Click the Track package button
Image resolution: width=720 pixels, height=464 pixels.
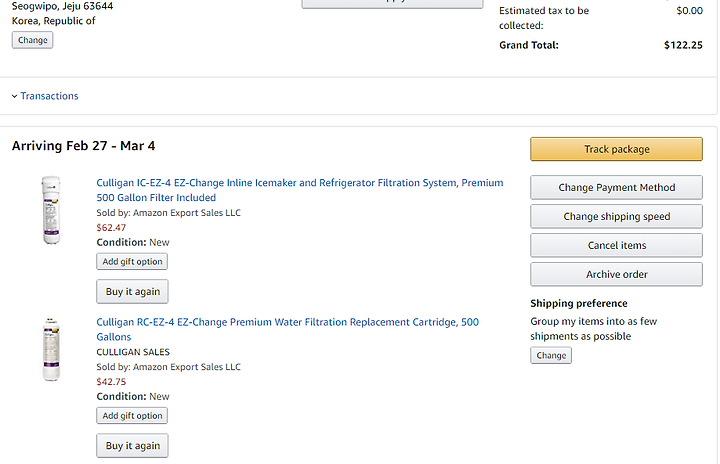pyautogui.click(x=616, y=149)
